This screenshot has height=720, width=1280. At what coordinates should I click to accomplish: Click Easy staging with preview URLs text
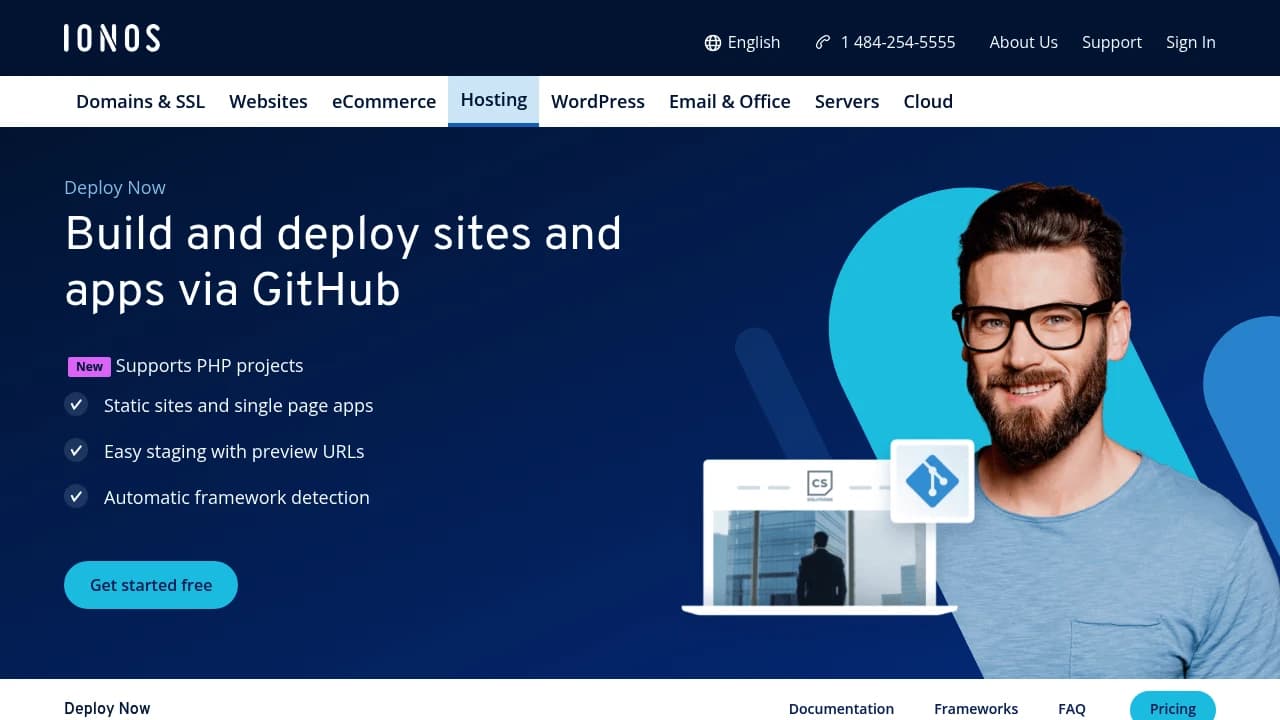(234, 451)
